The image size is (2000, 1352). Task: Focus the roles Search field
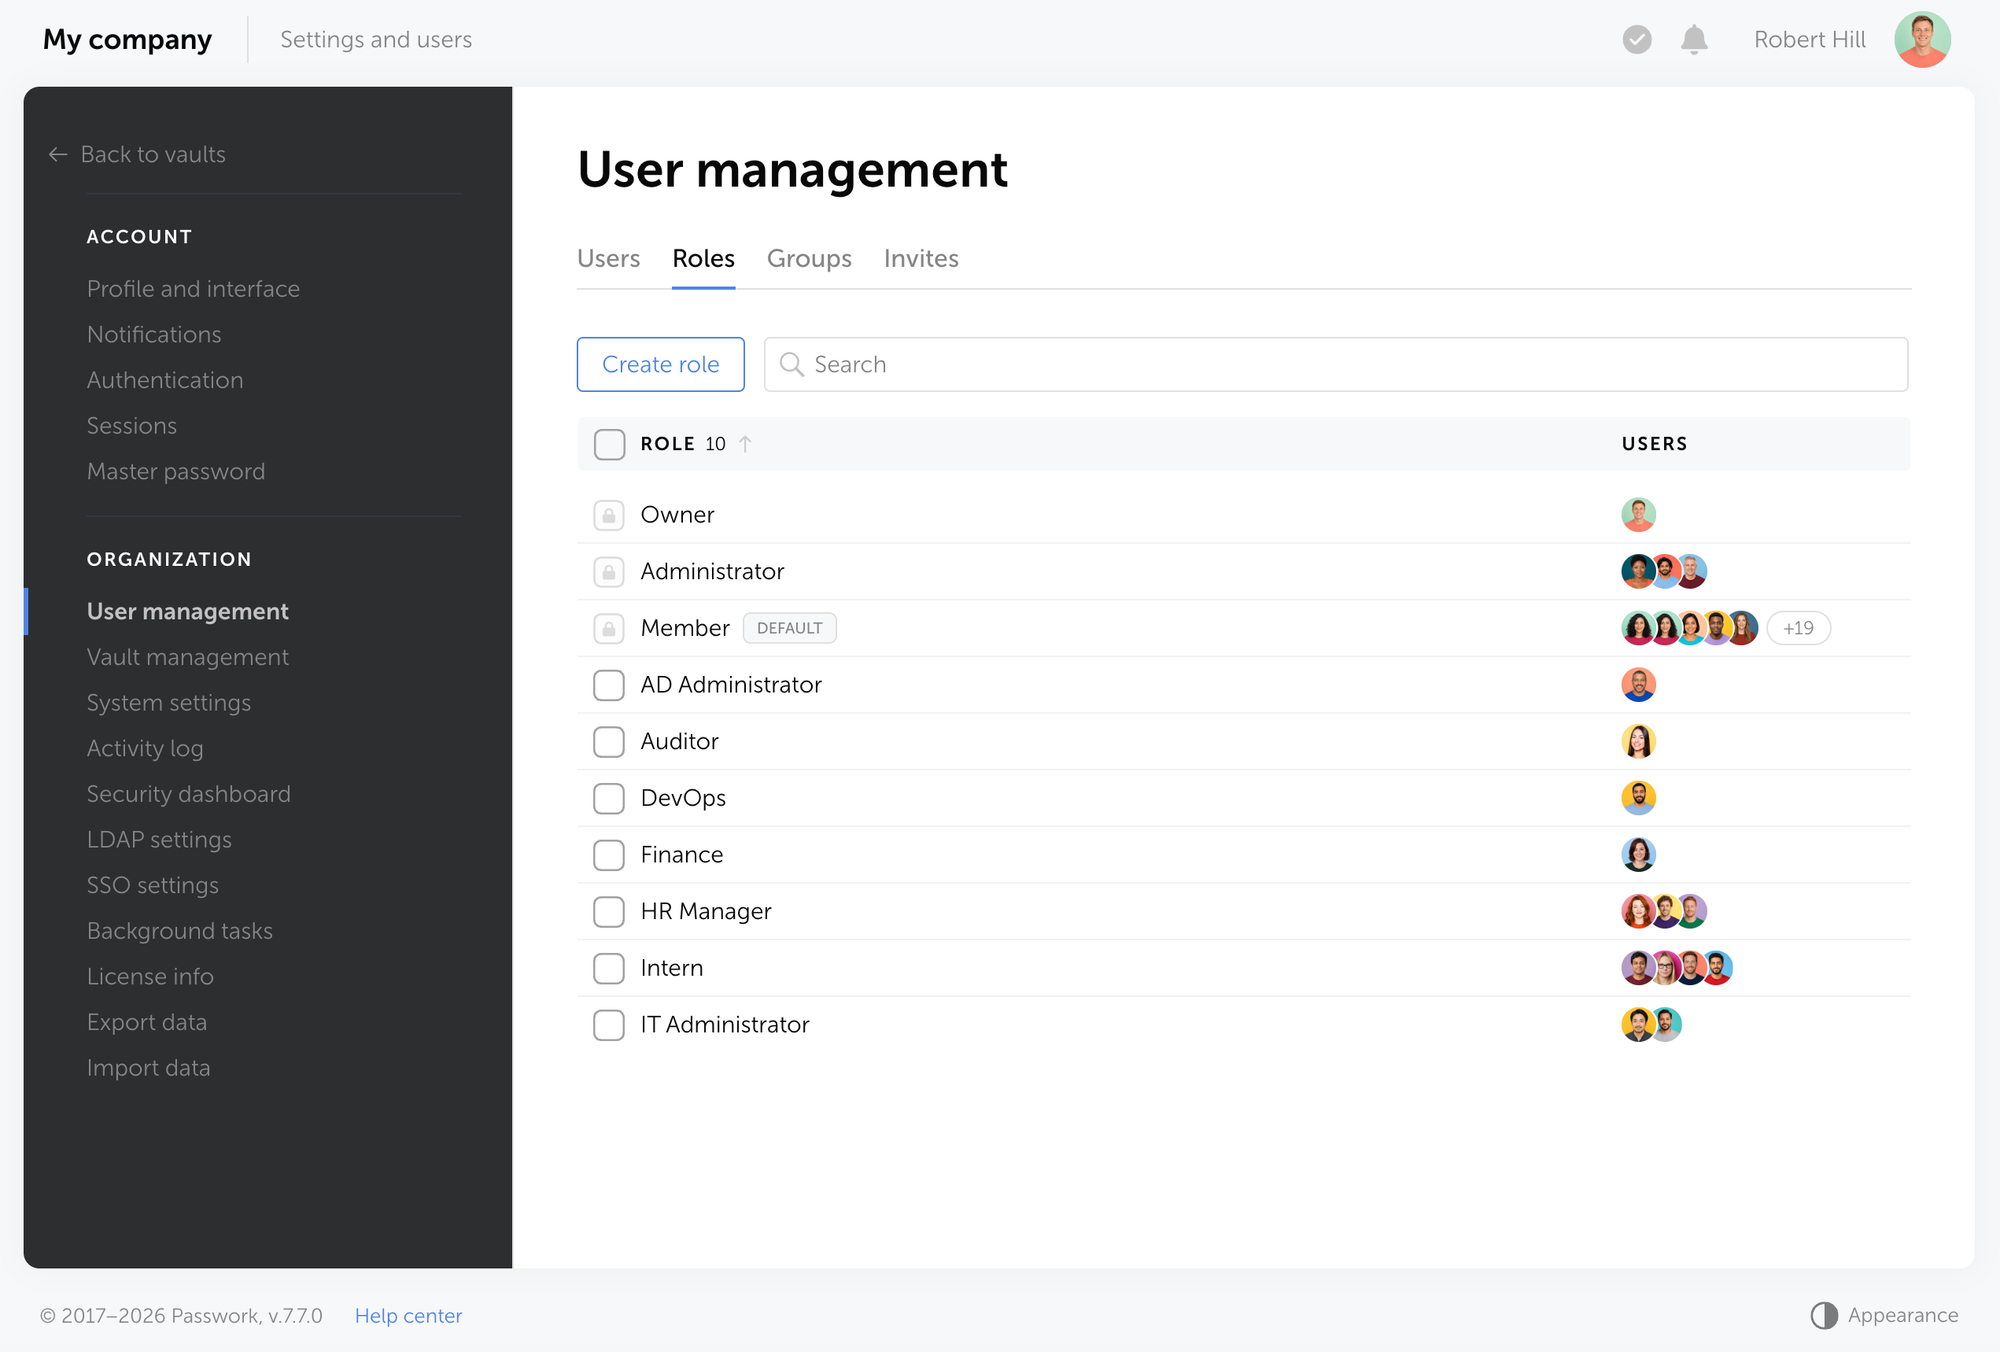1336,364
